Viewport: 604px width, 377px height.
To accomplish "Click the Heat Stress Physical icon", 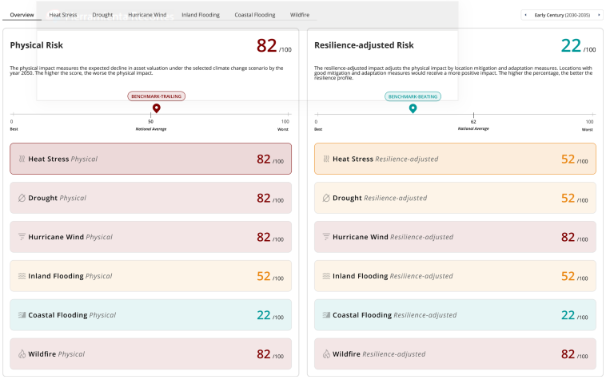I will point(22,159).
